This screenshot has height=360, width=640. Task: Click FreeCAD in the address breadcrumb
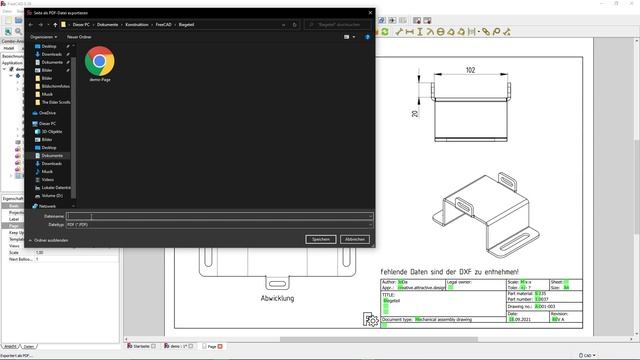tap(163, 25)
